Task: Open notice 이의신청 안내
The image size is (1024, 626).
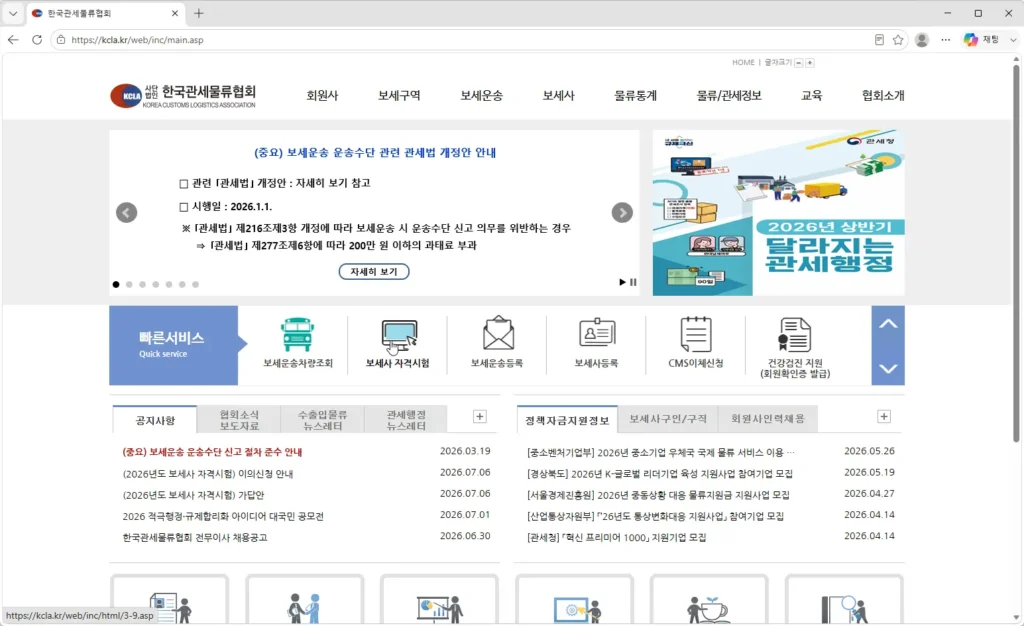Action: coord(208,473)
